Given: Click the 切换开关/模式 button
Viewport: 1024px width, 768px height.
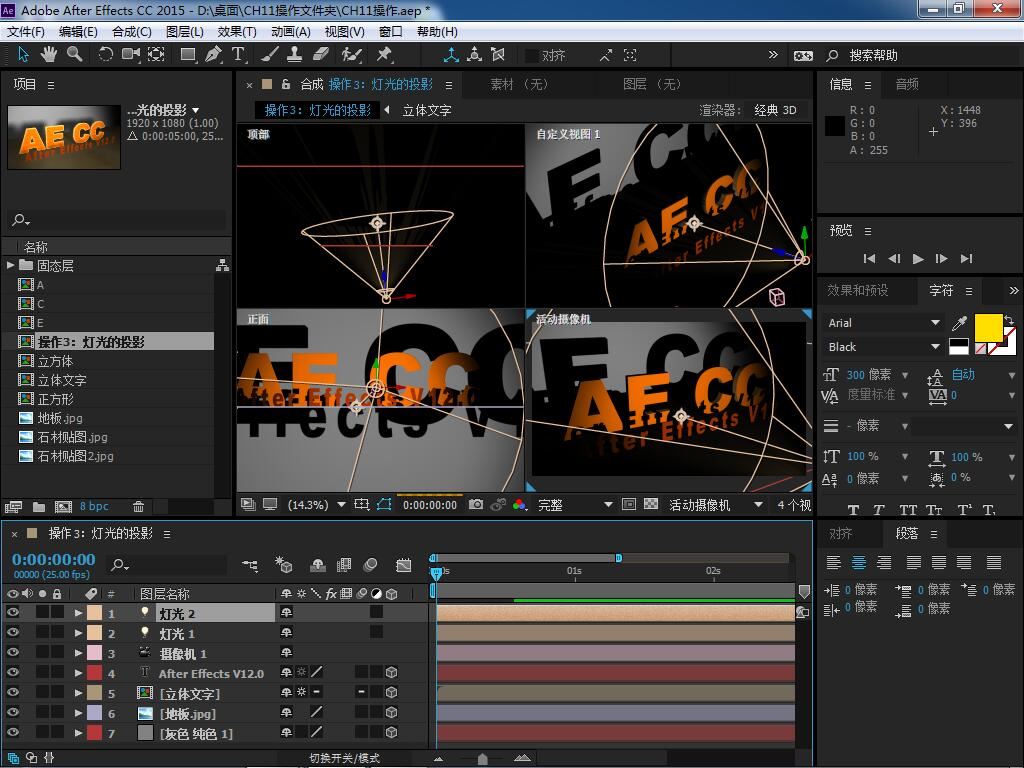Looking at the screenshot, I should click(344, 758).
